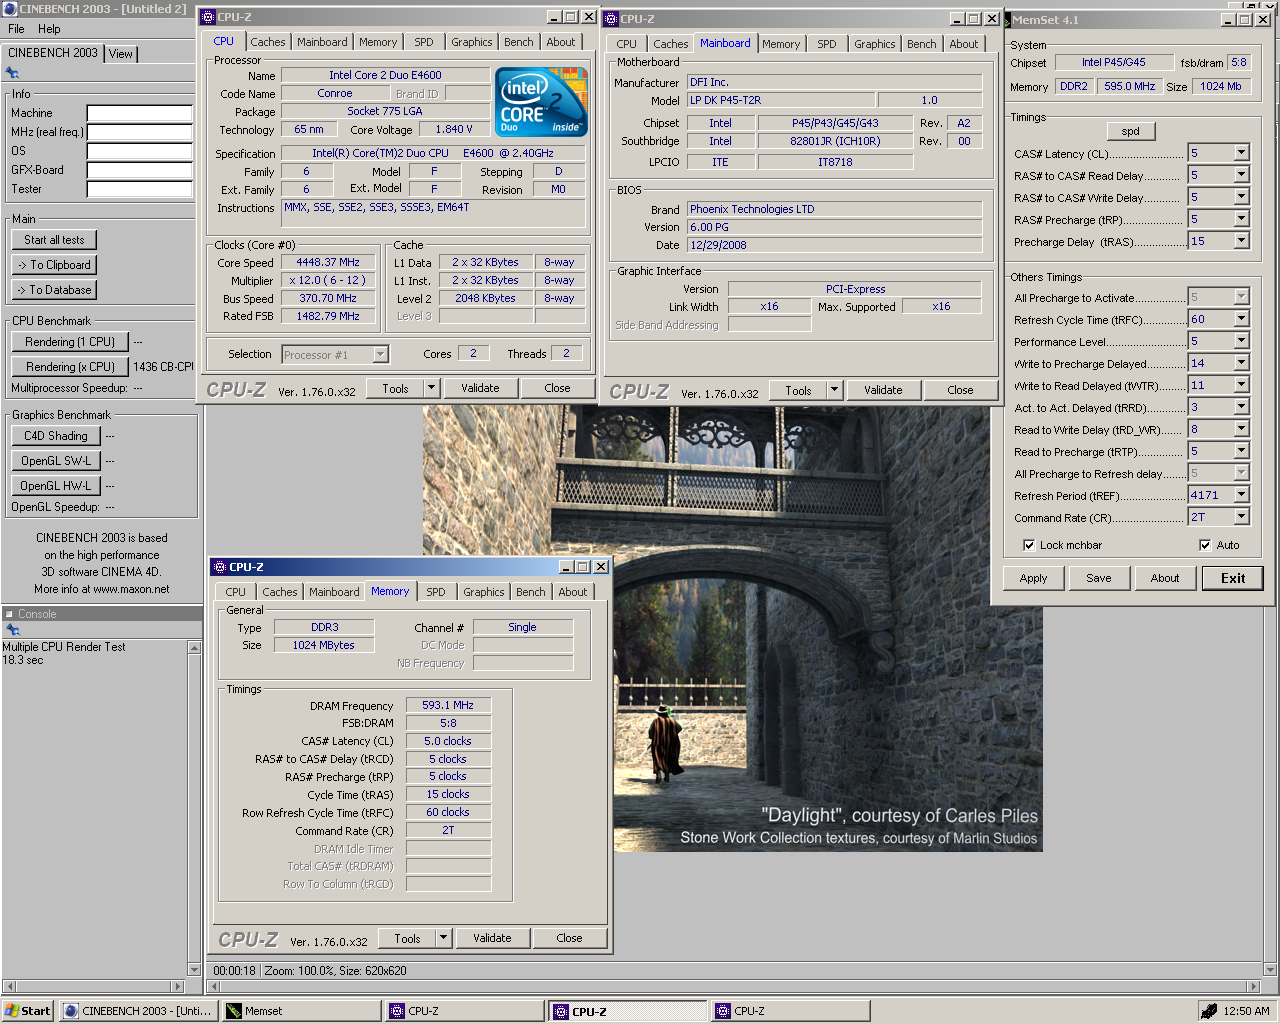The width and height of the screenshot is (1280, 1024).
Task: Open Bench tab in CPU-Z Memory window
Action: pyautogui.click(x=531, y=592)
